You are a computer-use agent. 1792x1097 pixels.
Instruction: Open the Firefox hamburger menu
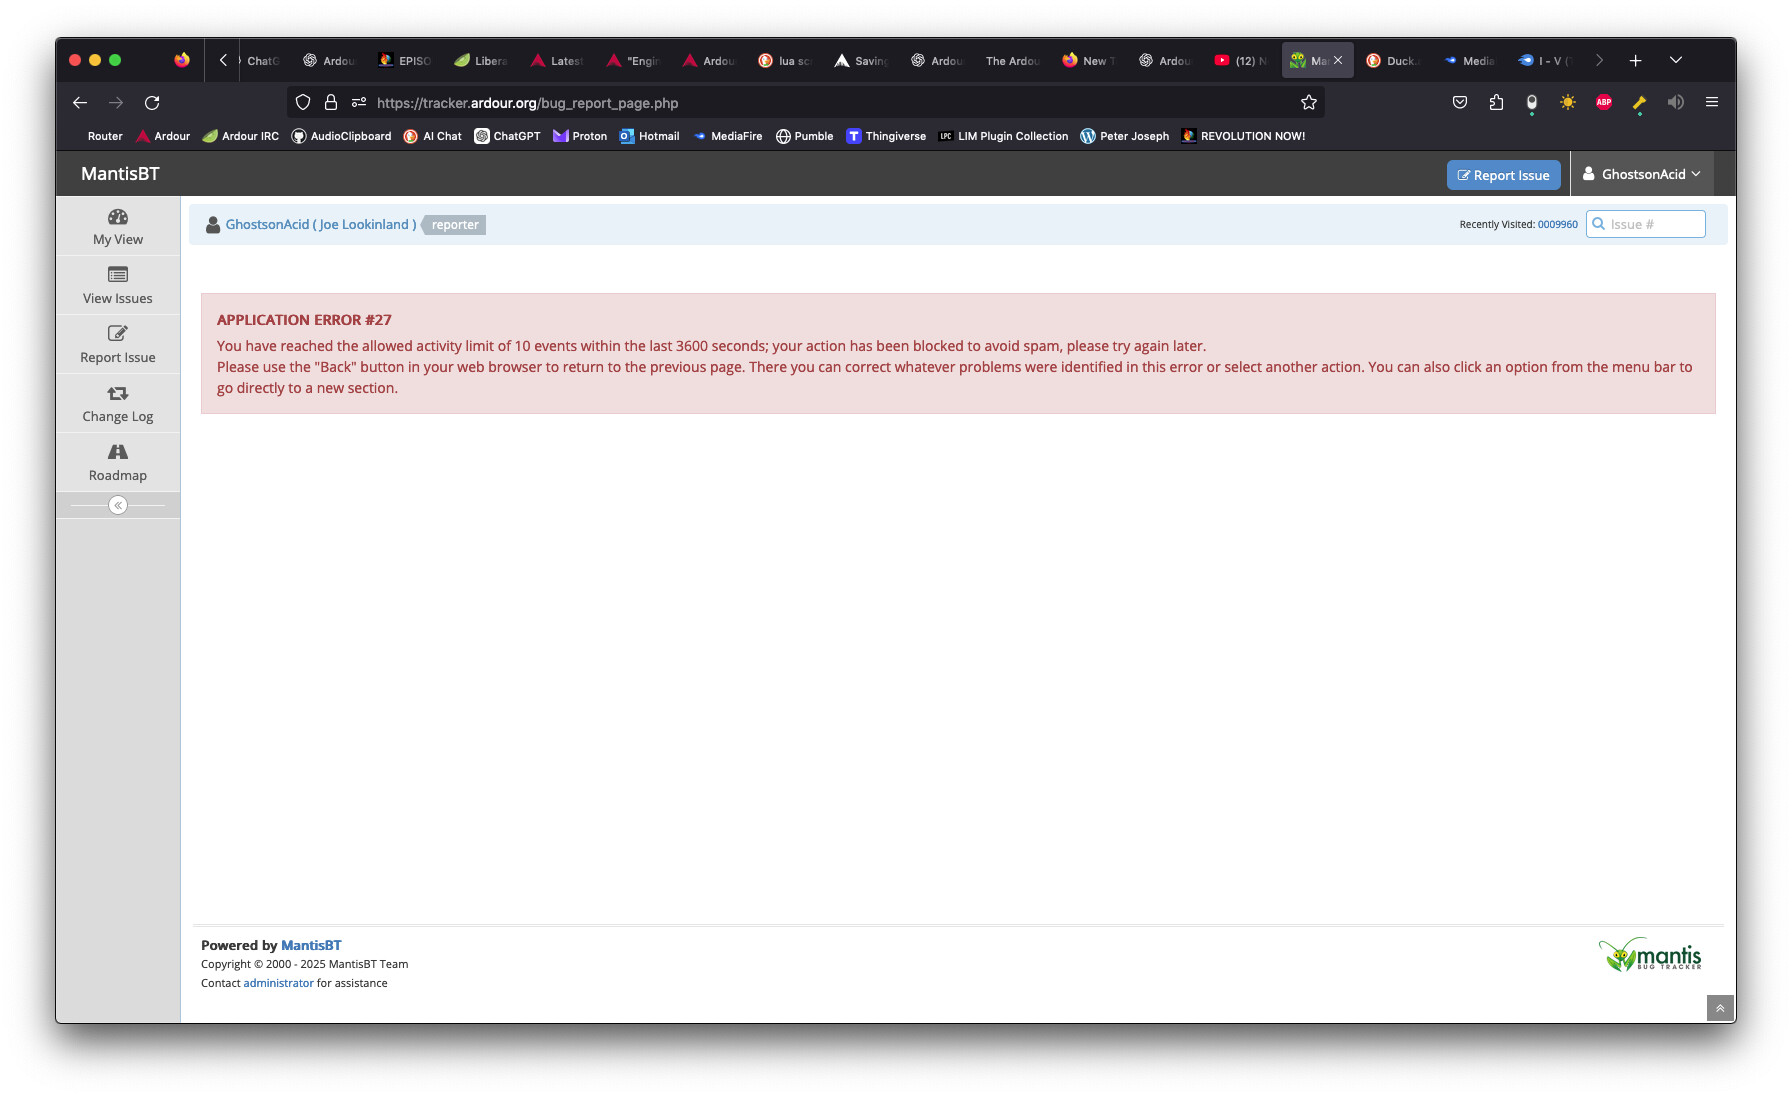click(x=1712, y=102)
